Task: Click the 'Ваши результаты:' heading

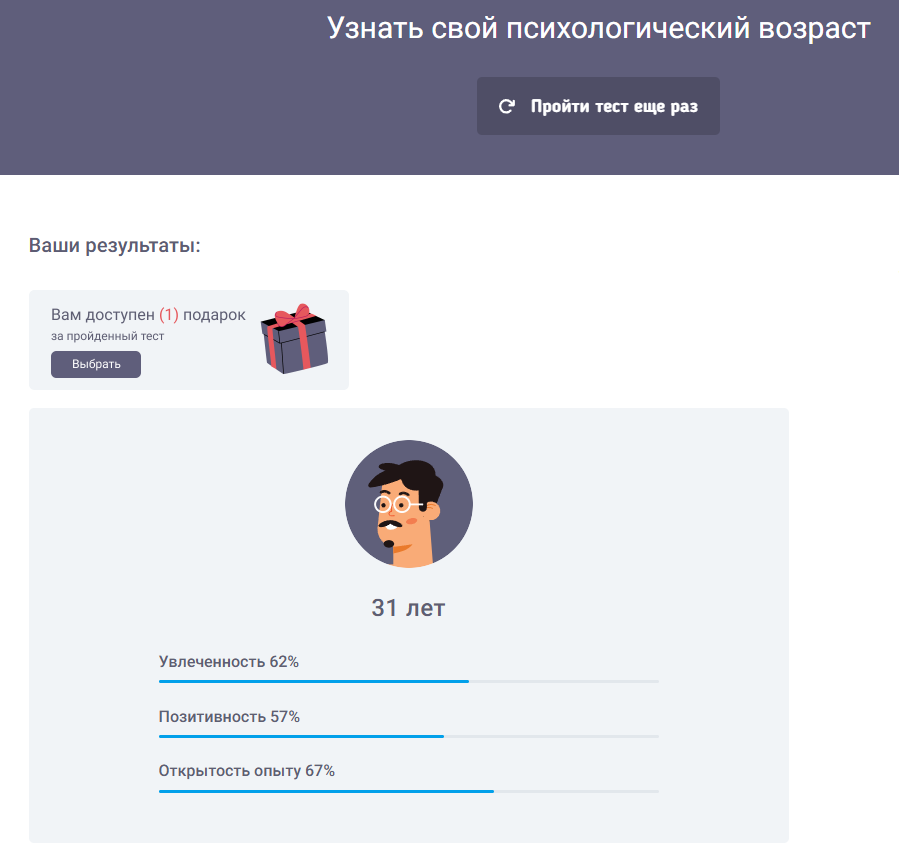Action: coord(115,245)
